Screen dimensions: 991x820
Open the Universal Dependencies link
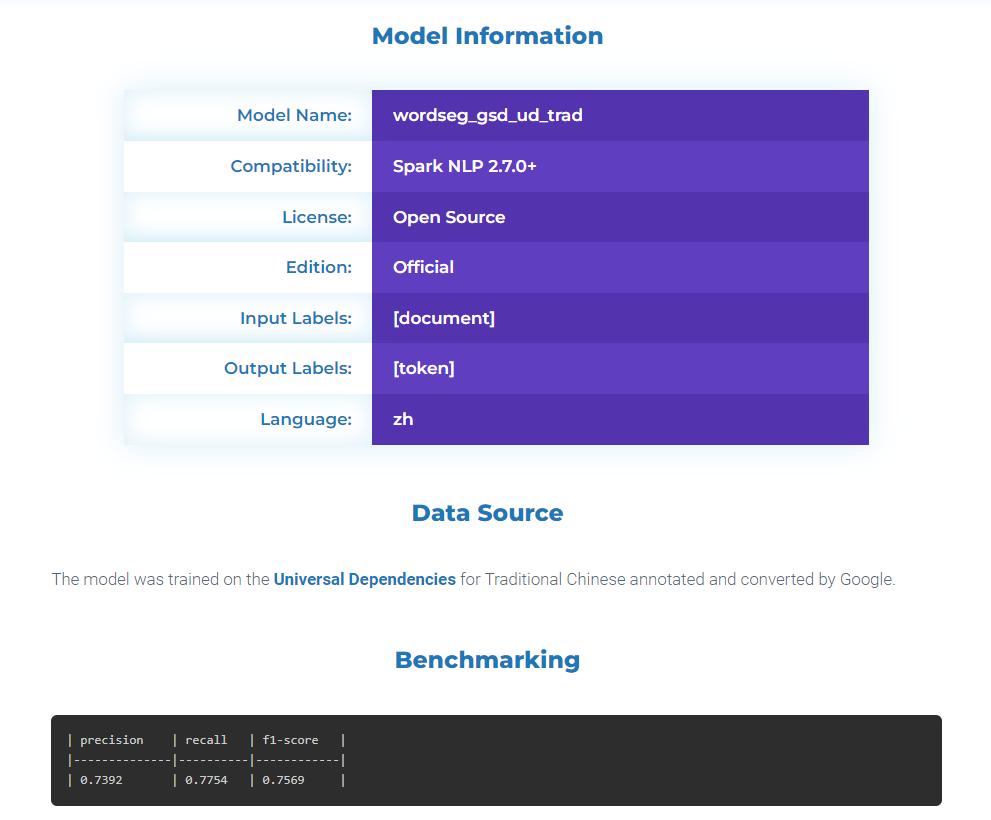point(364,579)
